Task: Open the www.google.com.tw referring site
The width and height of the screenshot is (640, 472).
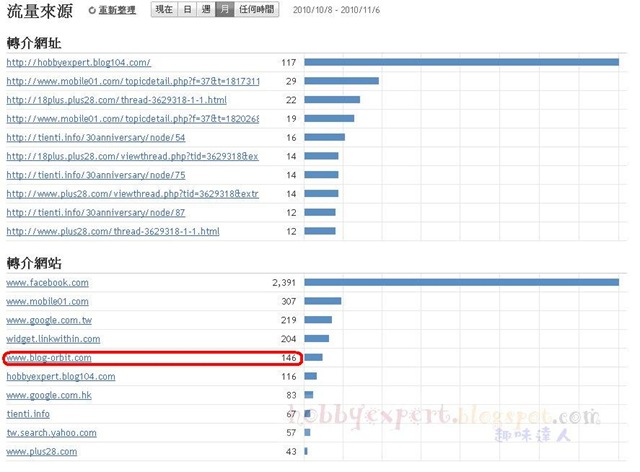Action: click(x=49, y=320)
